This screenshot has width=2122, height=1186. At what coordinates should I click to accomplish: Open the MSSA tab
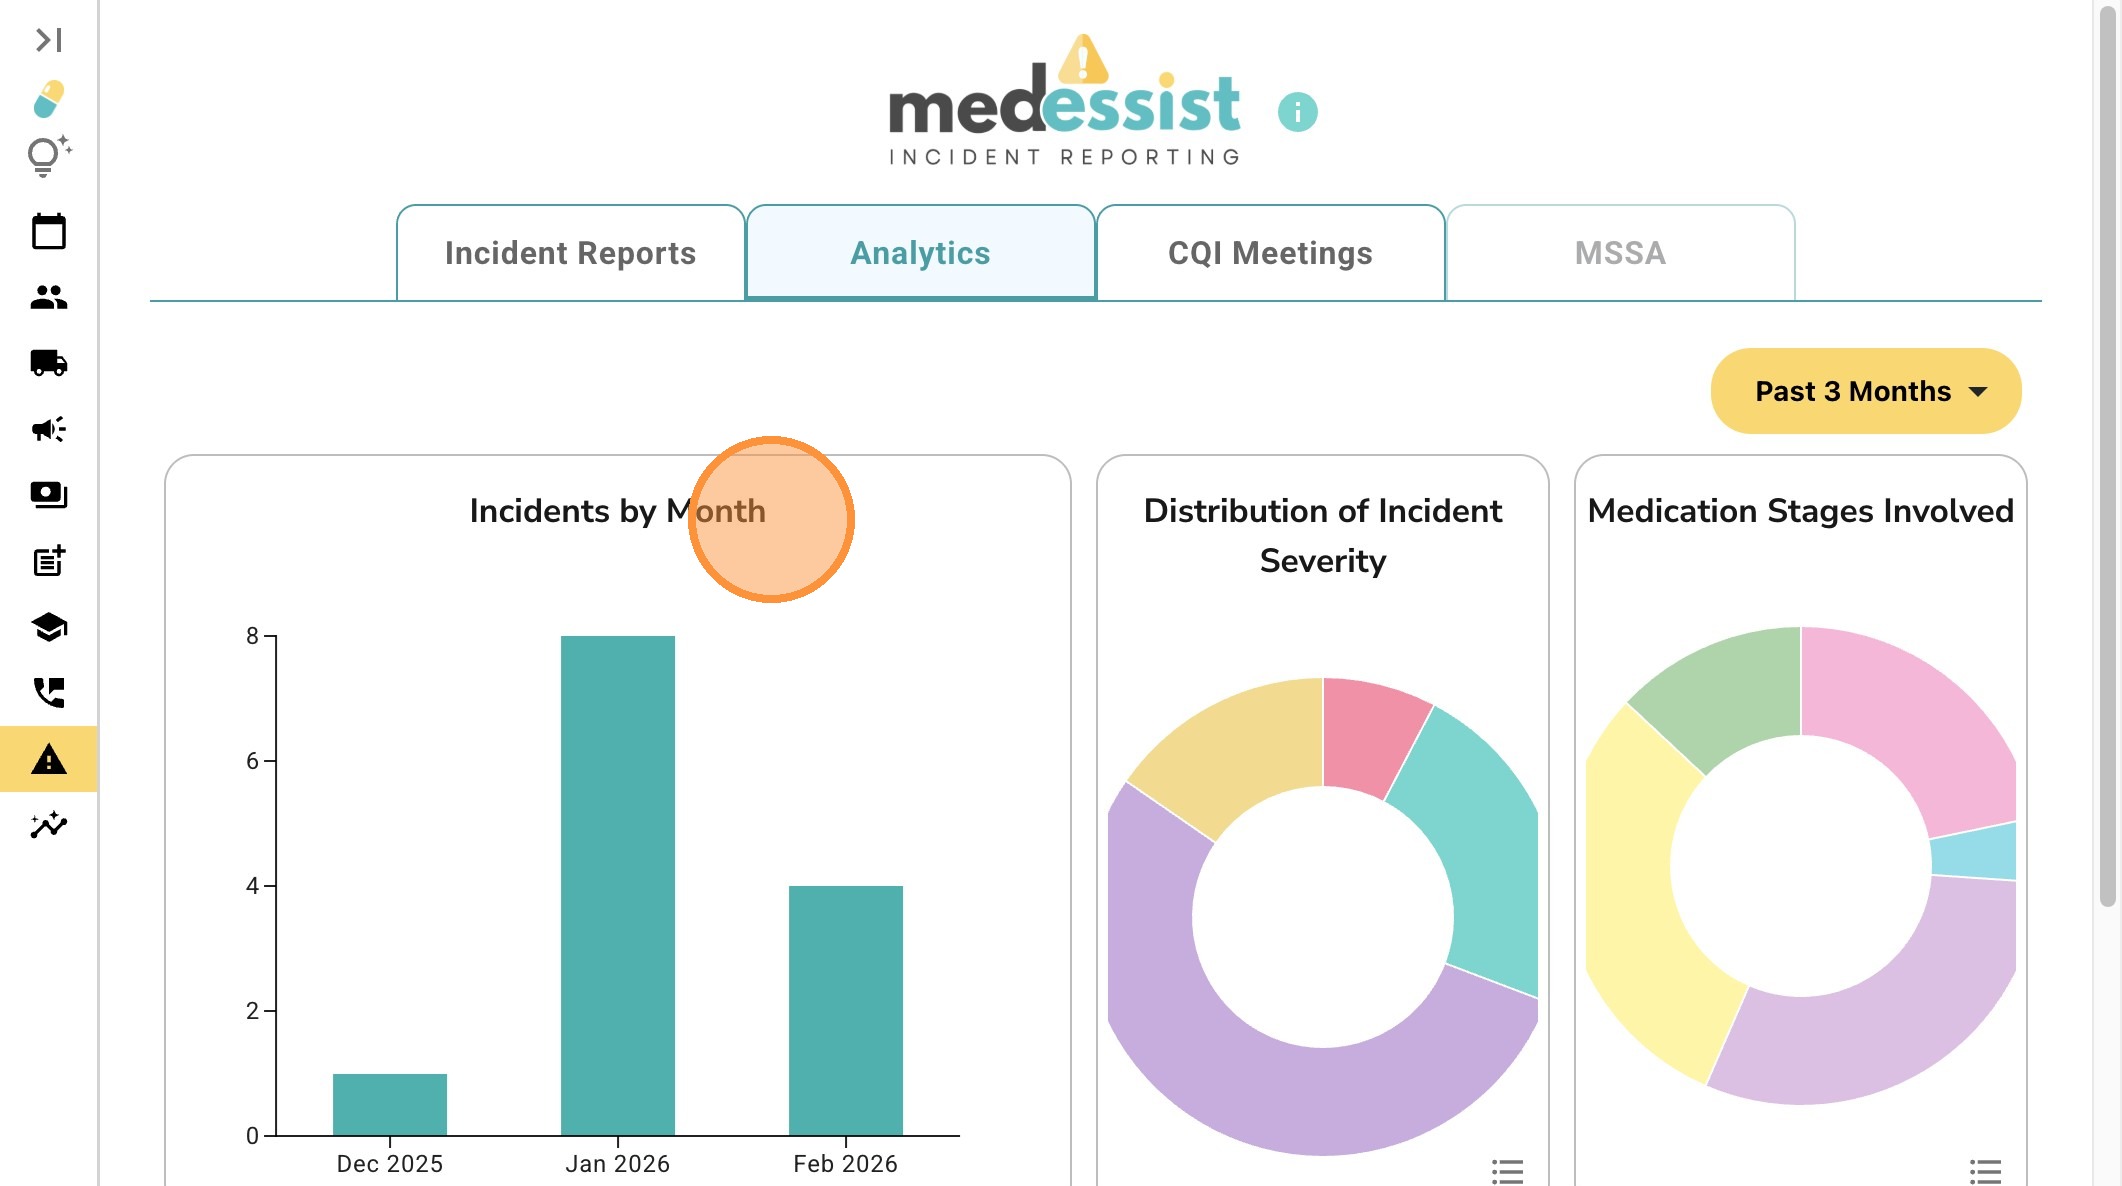click(1620, 253)
